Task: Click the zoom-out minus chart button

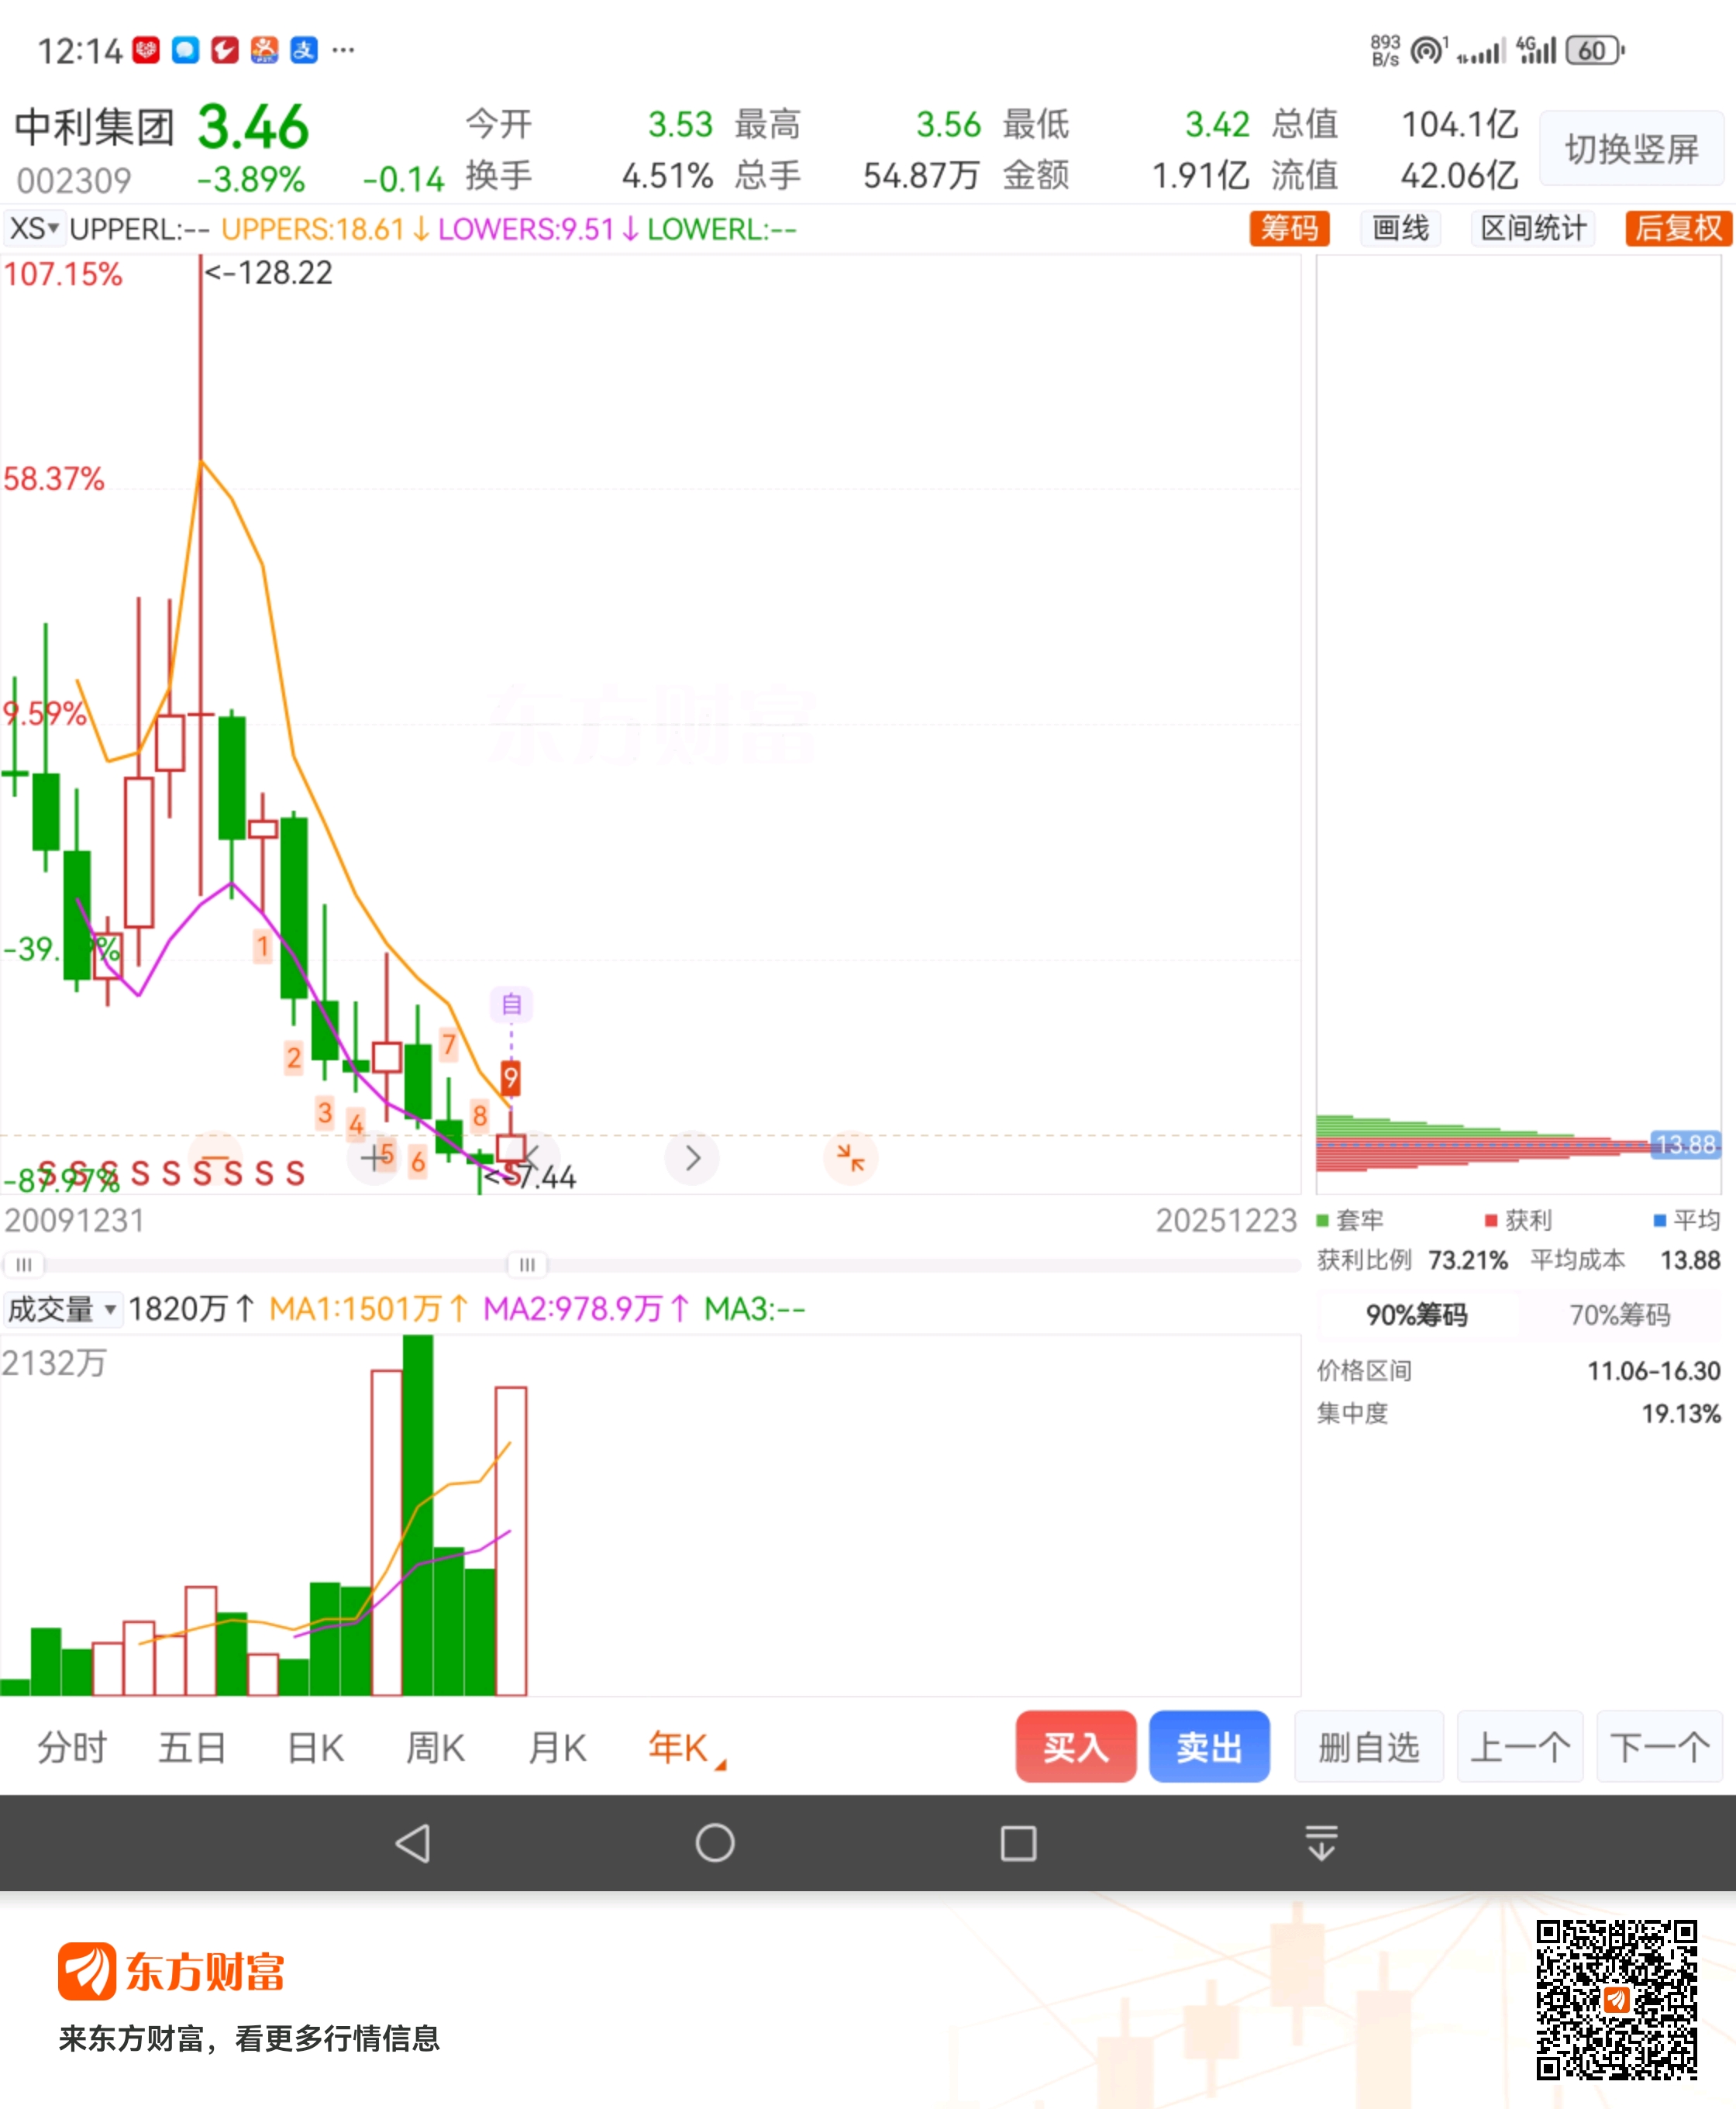Action: [x=216, y=1157]
